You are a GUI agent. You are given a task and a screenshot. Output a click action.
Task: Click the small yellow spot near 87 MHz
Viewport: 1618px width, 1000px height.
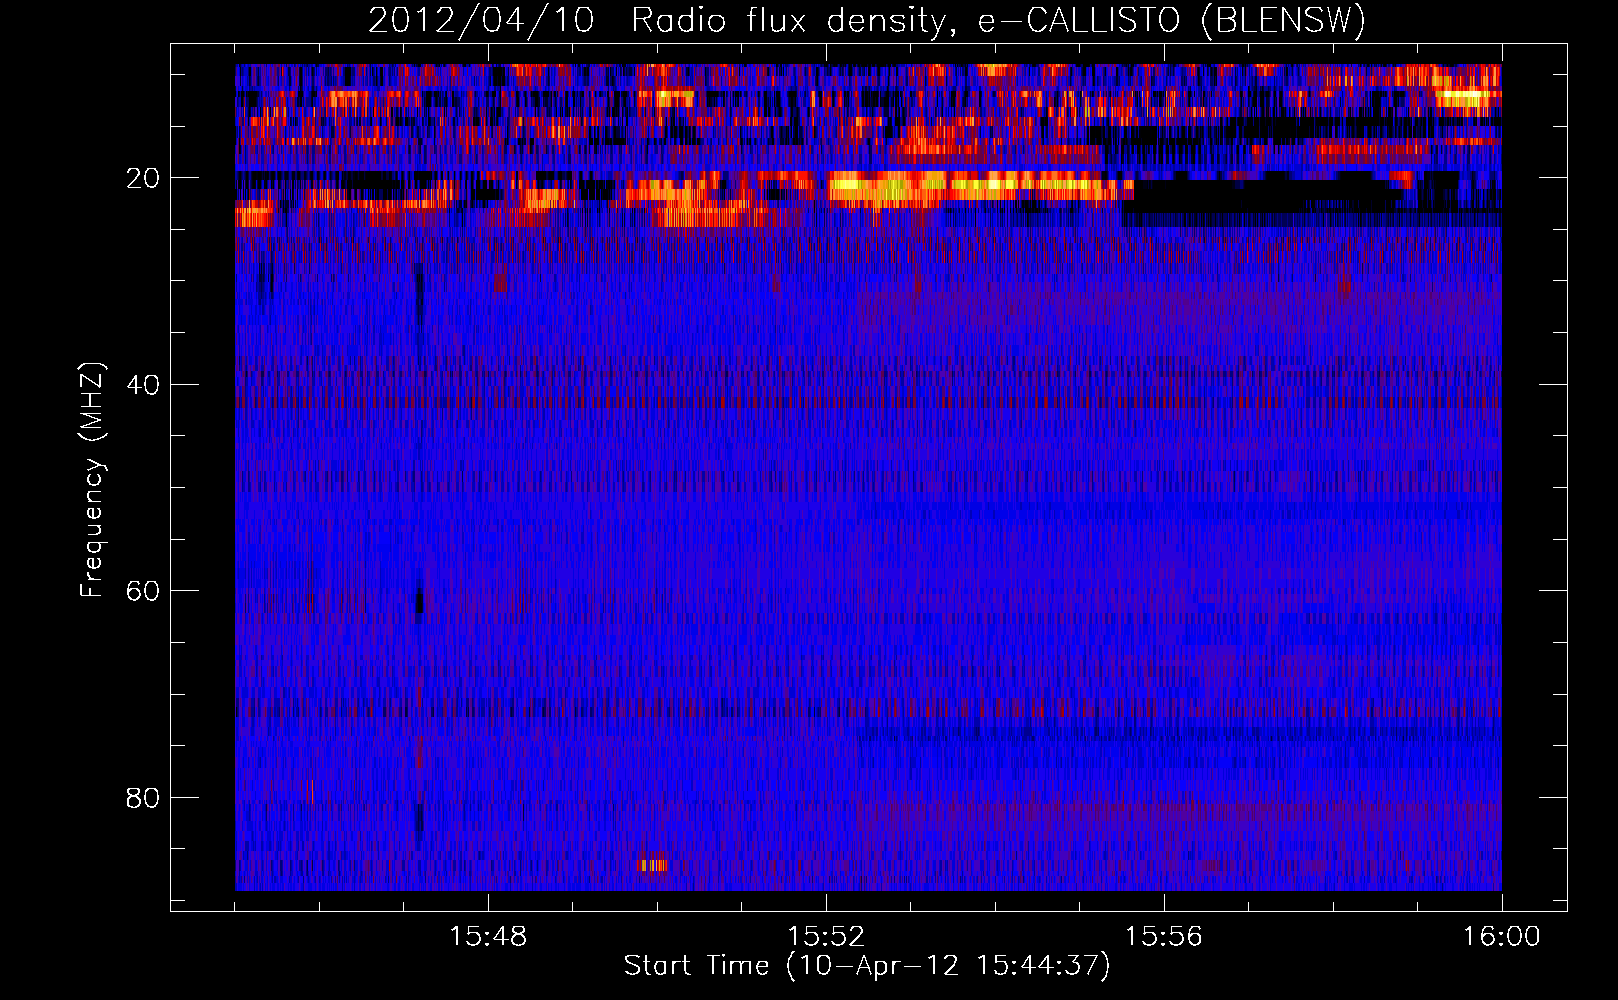coord(653,865)
